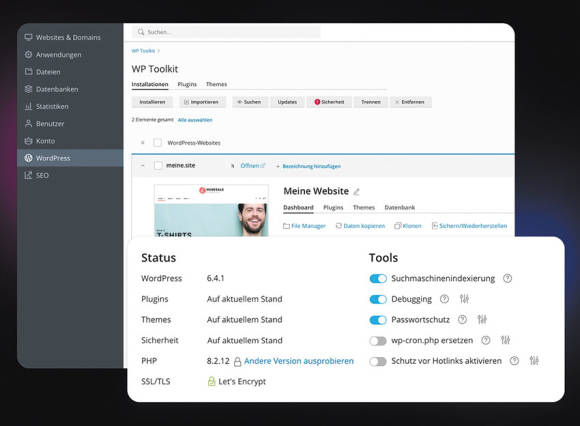
Task: Open wp-cron.php ersetzen settings sliders icon
Action: pyautogui.click(x=505, y=340)
